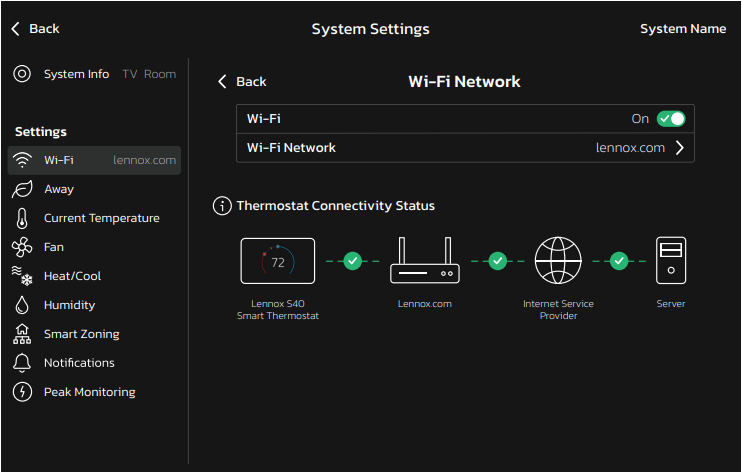
Task: Open Notifications settings
Action: click(x=94, y=363)
